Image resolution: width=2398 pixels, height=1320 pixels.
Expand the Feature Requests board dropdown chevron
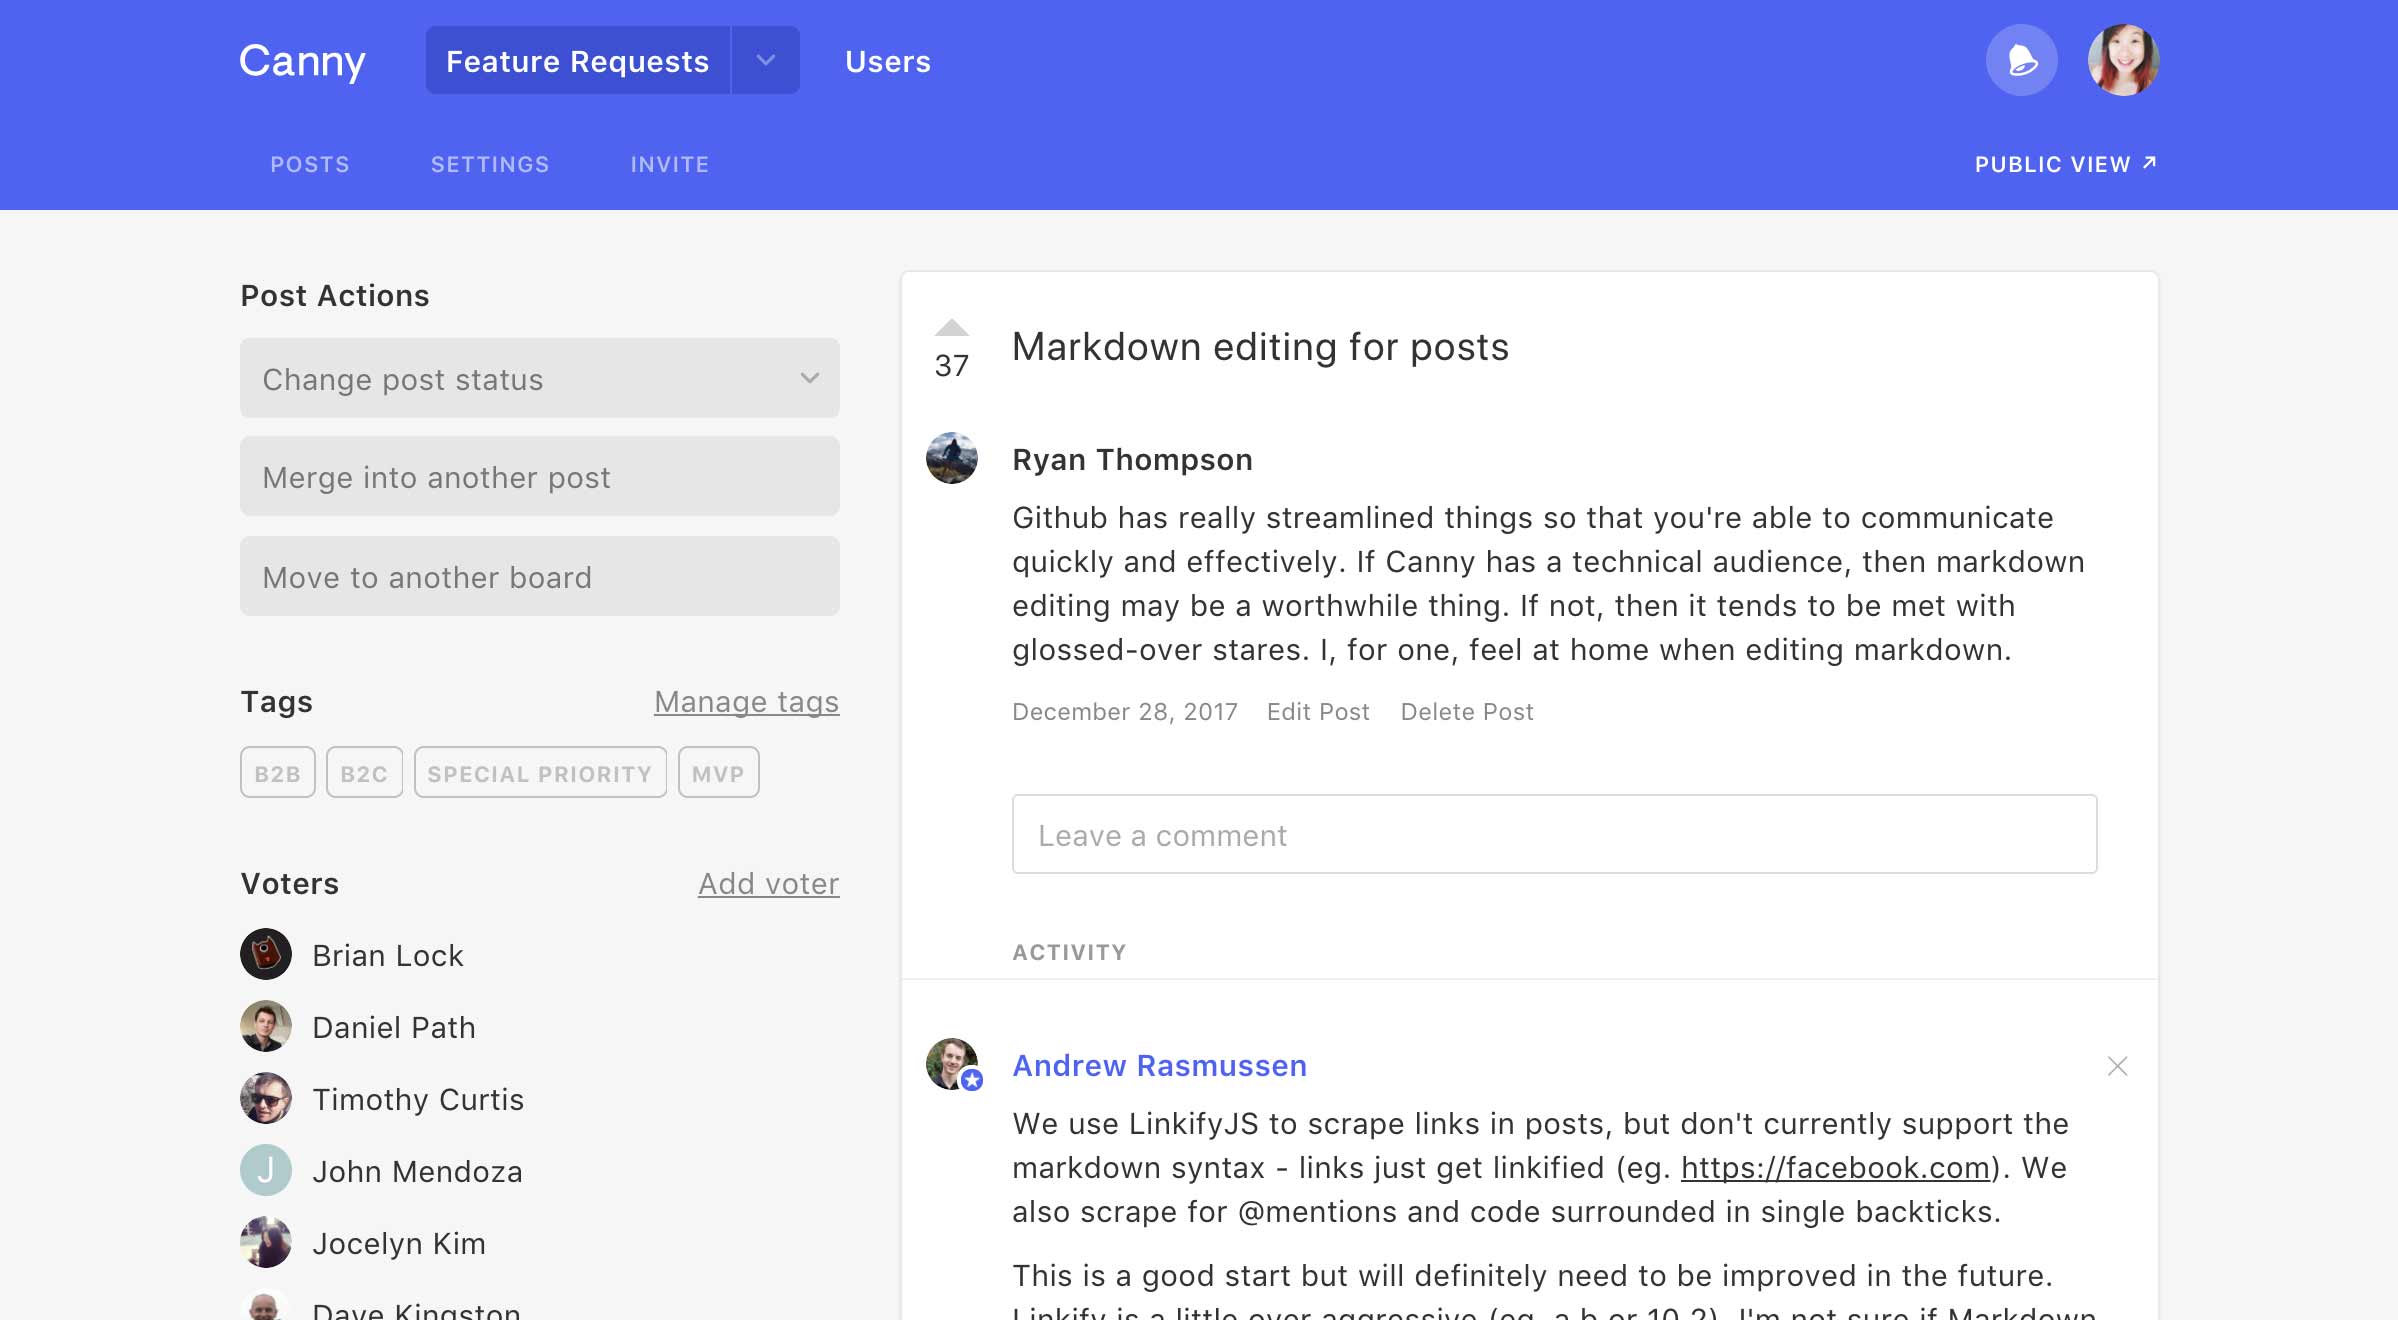coord(766,61)
